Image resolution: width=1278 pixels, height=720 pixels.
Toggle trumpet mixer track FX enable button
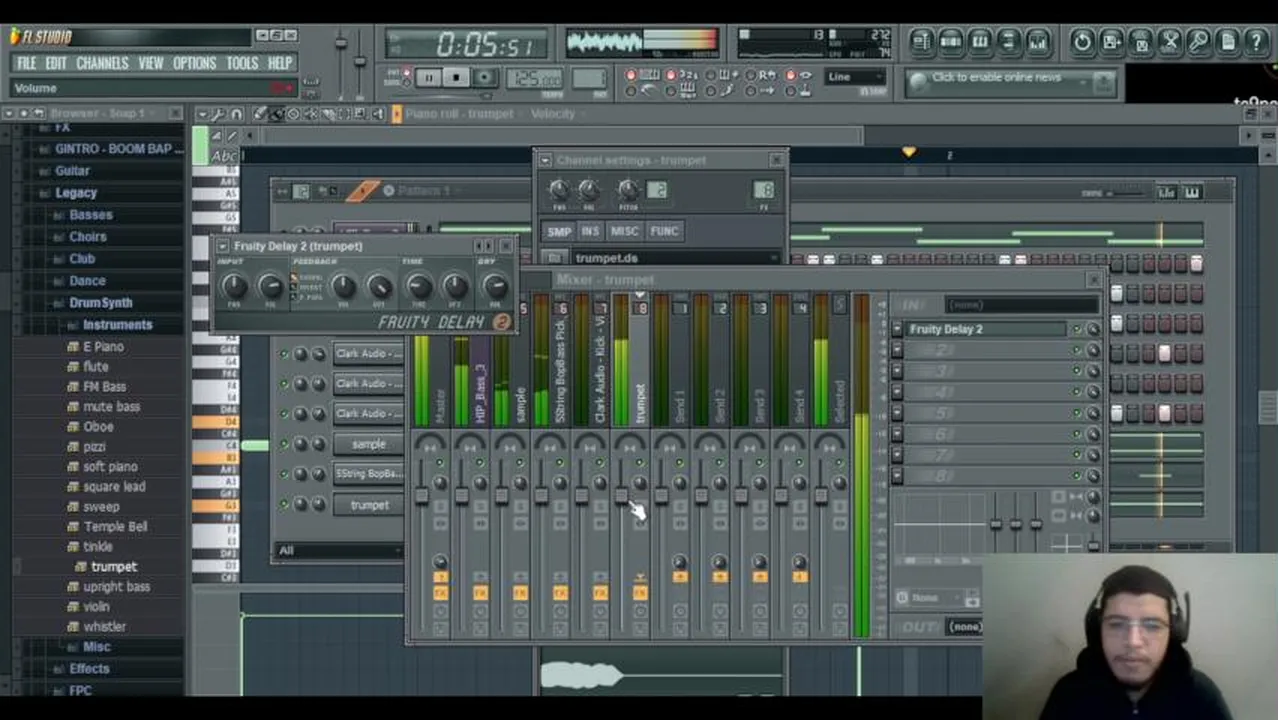[640, 594]
